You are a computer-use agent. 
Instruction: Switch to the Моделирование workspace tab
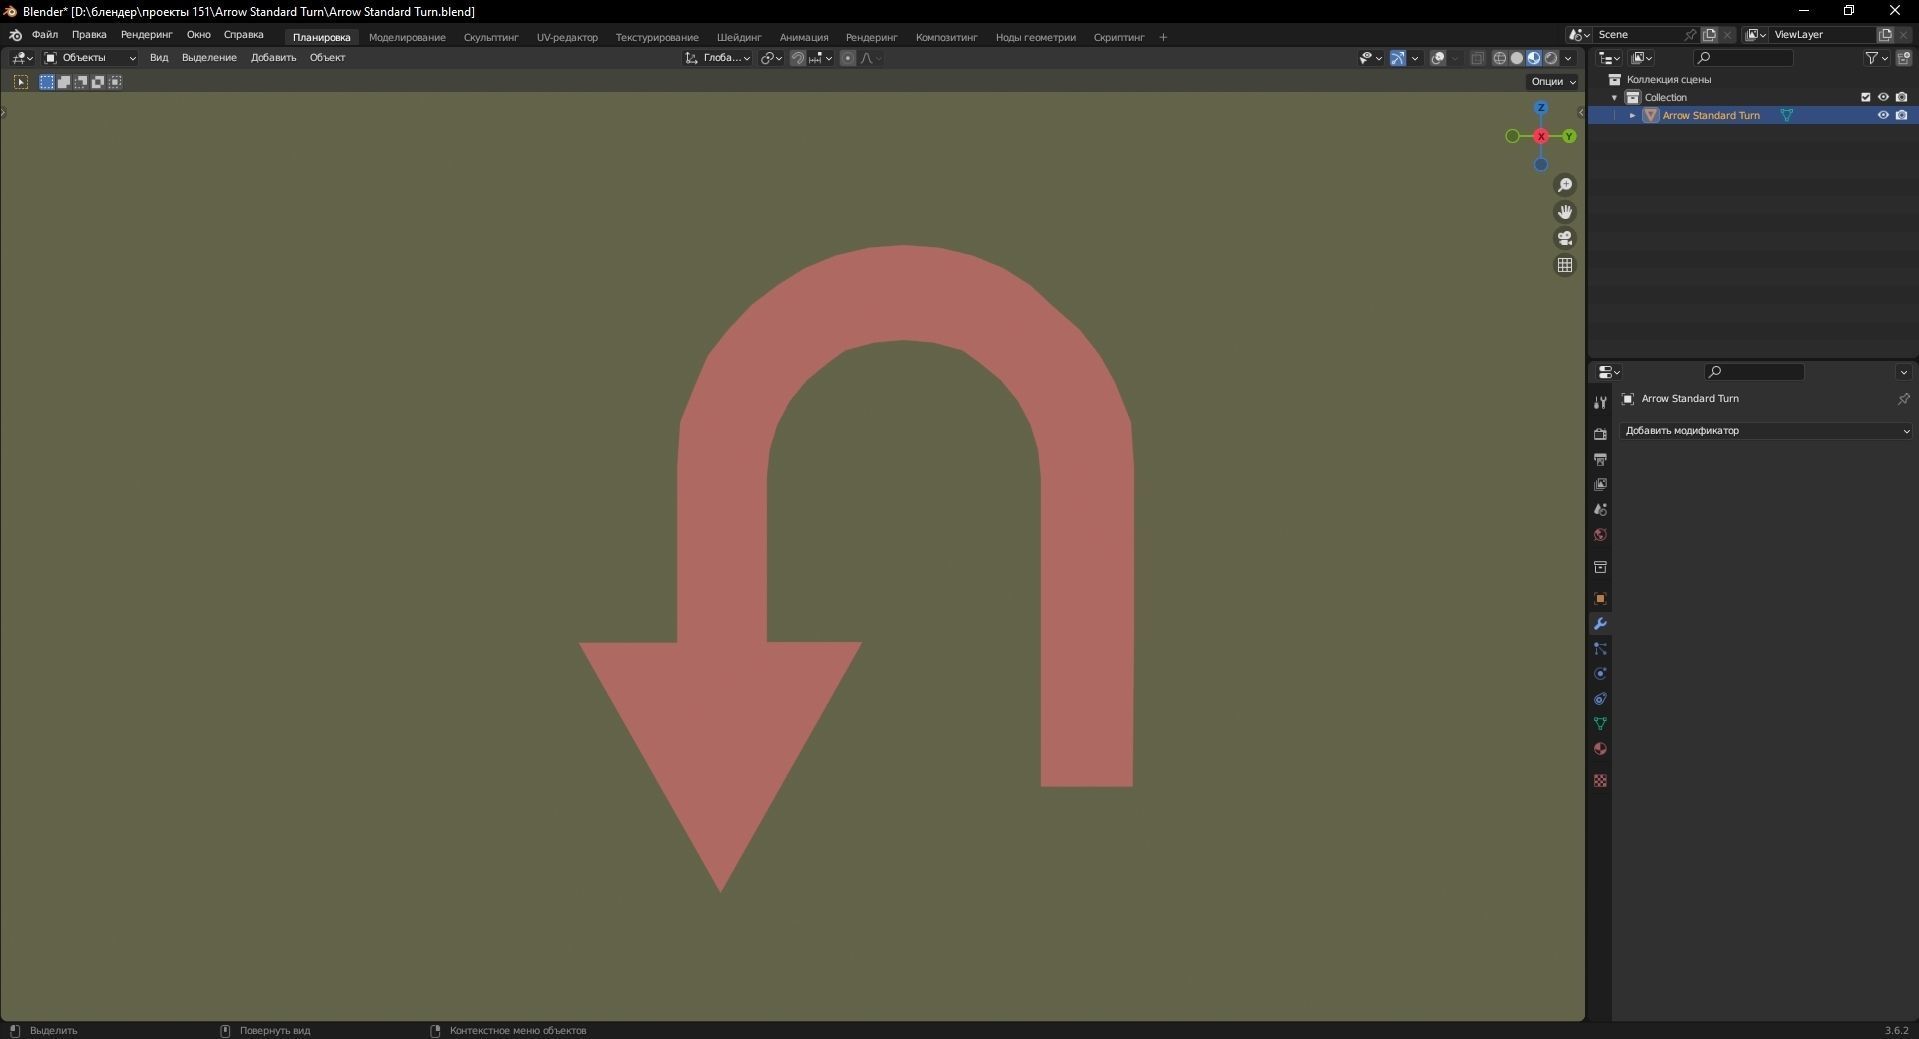tap(407, 37)
